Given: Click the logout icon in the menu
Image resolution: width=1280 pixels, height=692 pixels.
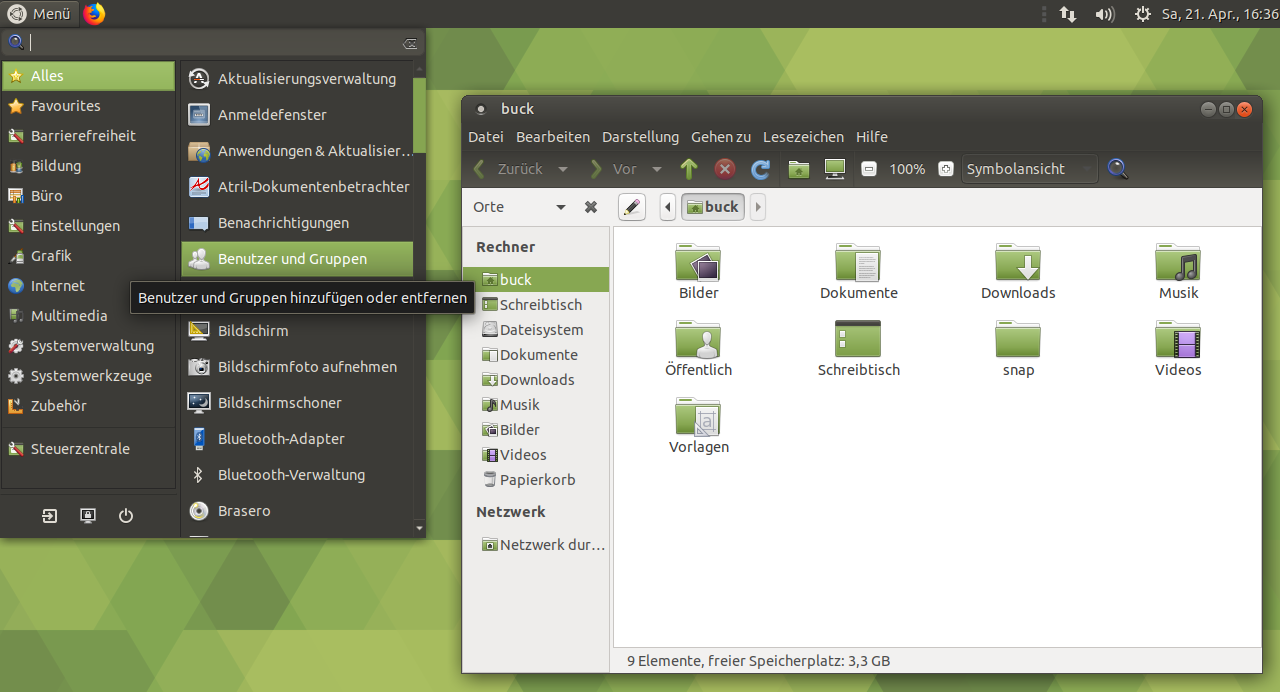Looking at the screenshot, I should pyautogui.click(x=50, y=516).
